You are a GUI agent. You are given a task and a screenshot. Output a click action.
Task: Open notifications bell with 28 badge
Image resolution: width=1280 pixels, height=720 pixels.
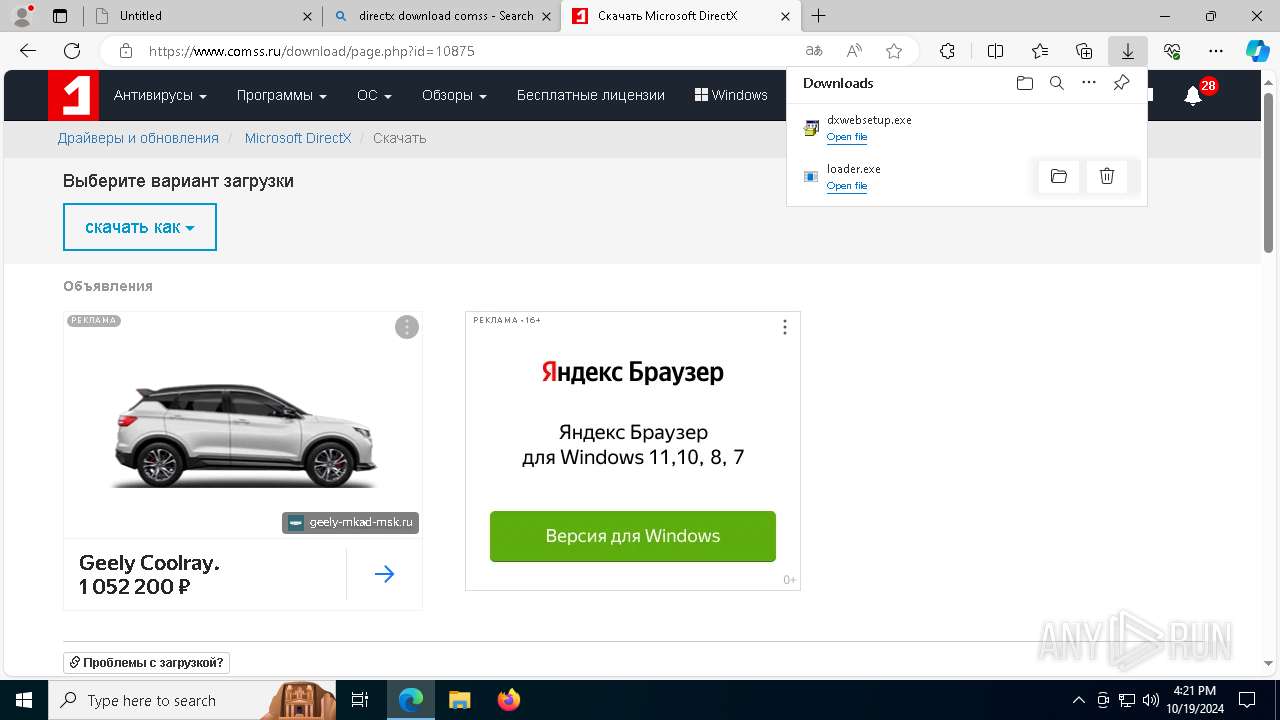pyautogui.click(x=1194, y=95)
